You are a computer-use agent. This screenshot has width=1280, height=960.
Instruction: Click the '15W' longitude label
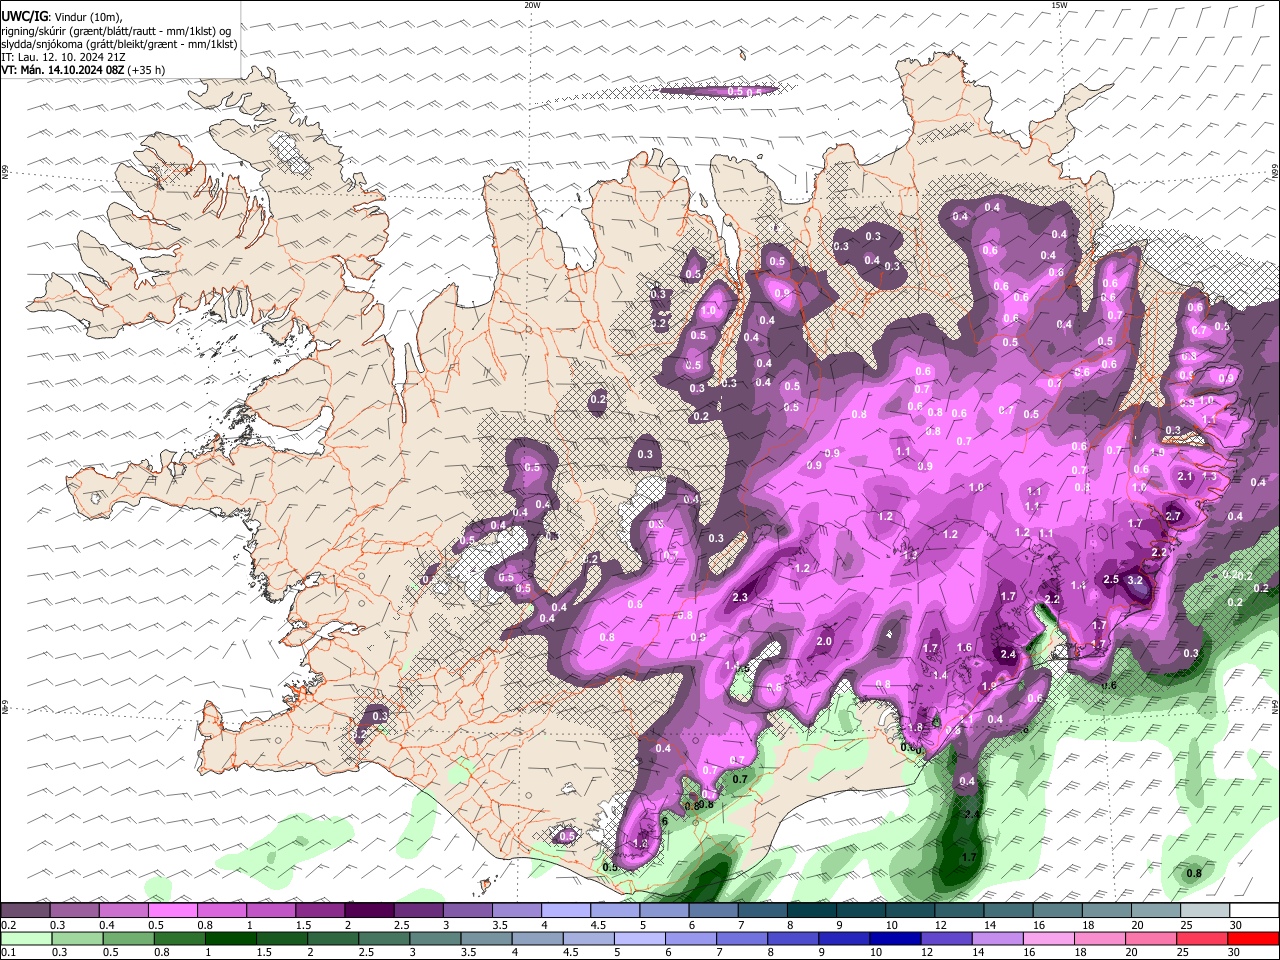[x=1059, y=5]
